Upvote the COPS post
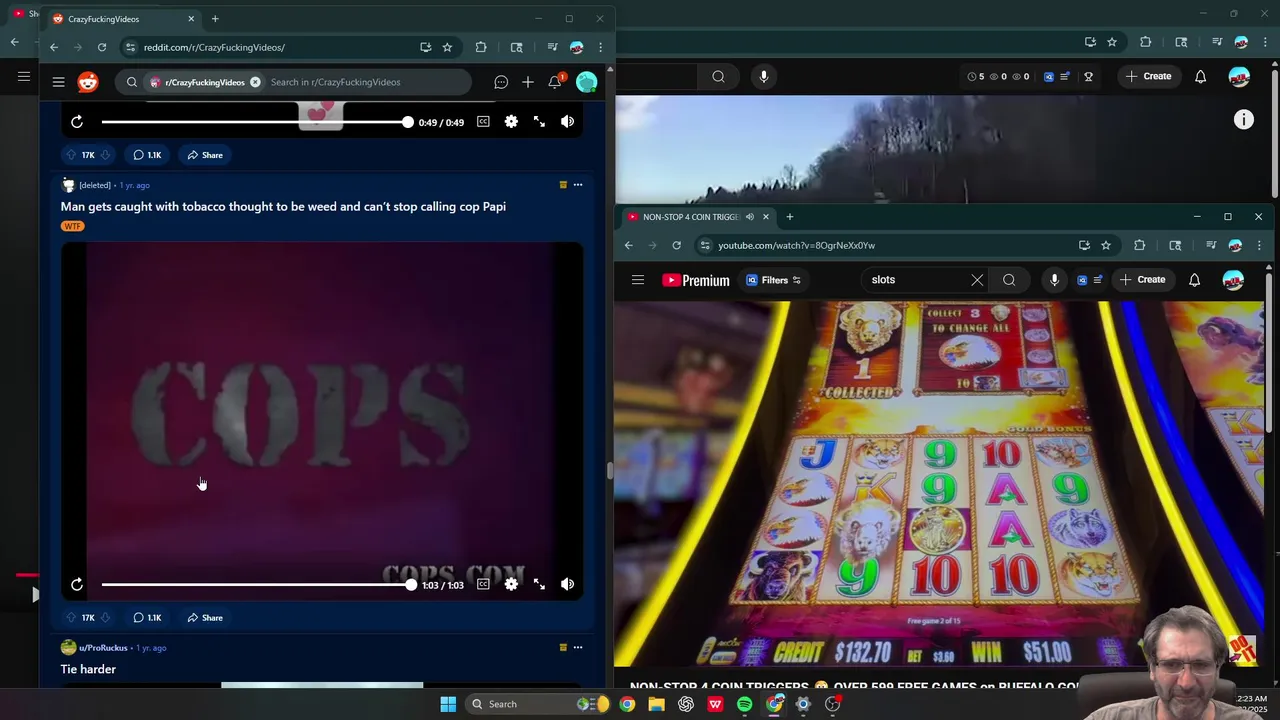This screenshot has width=1280, height=720. [x=71, y=618]
